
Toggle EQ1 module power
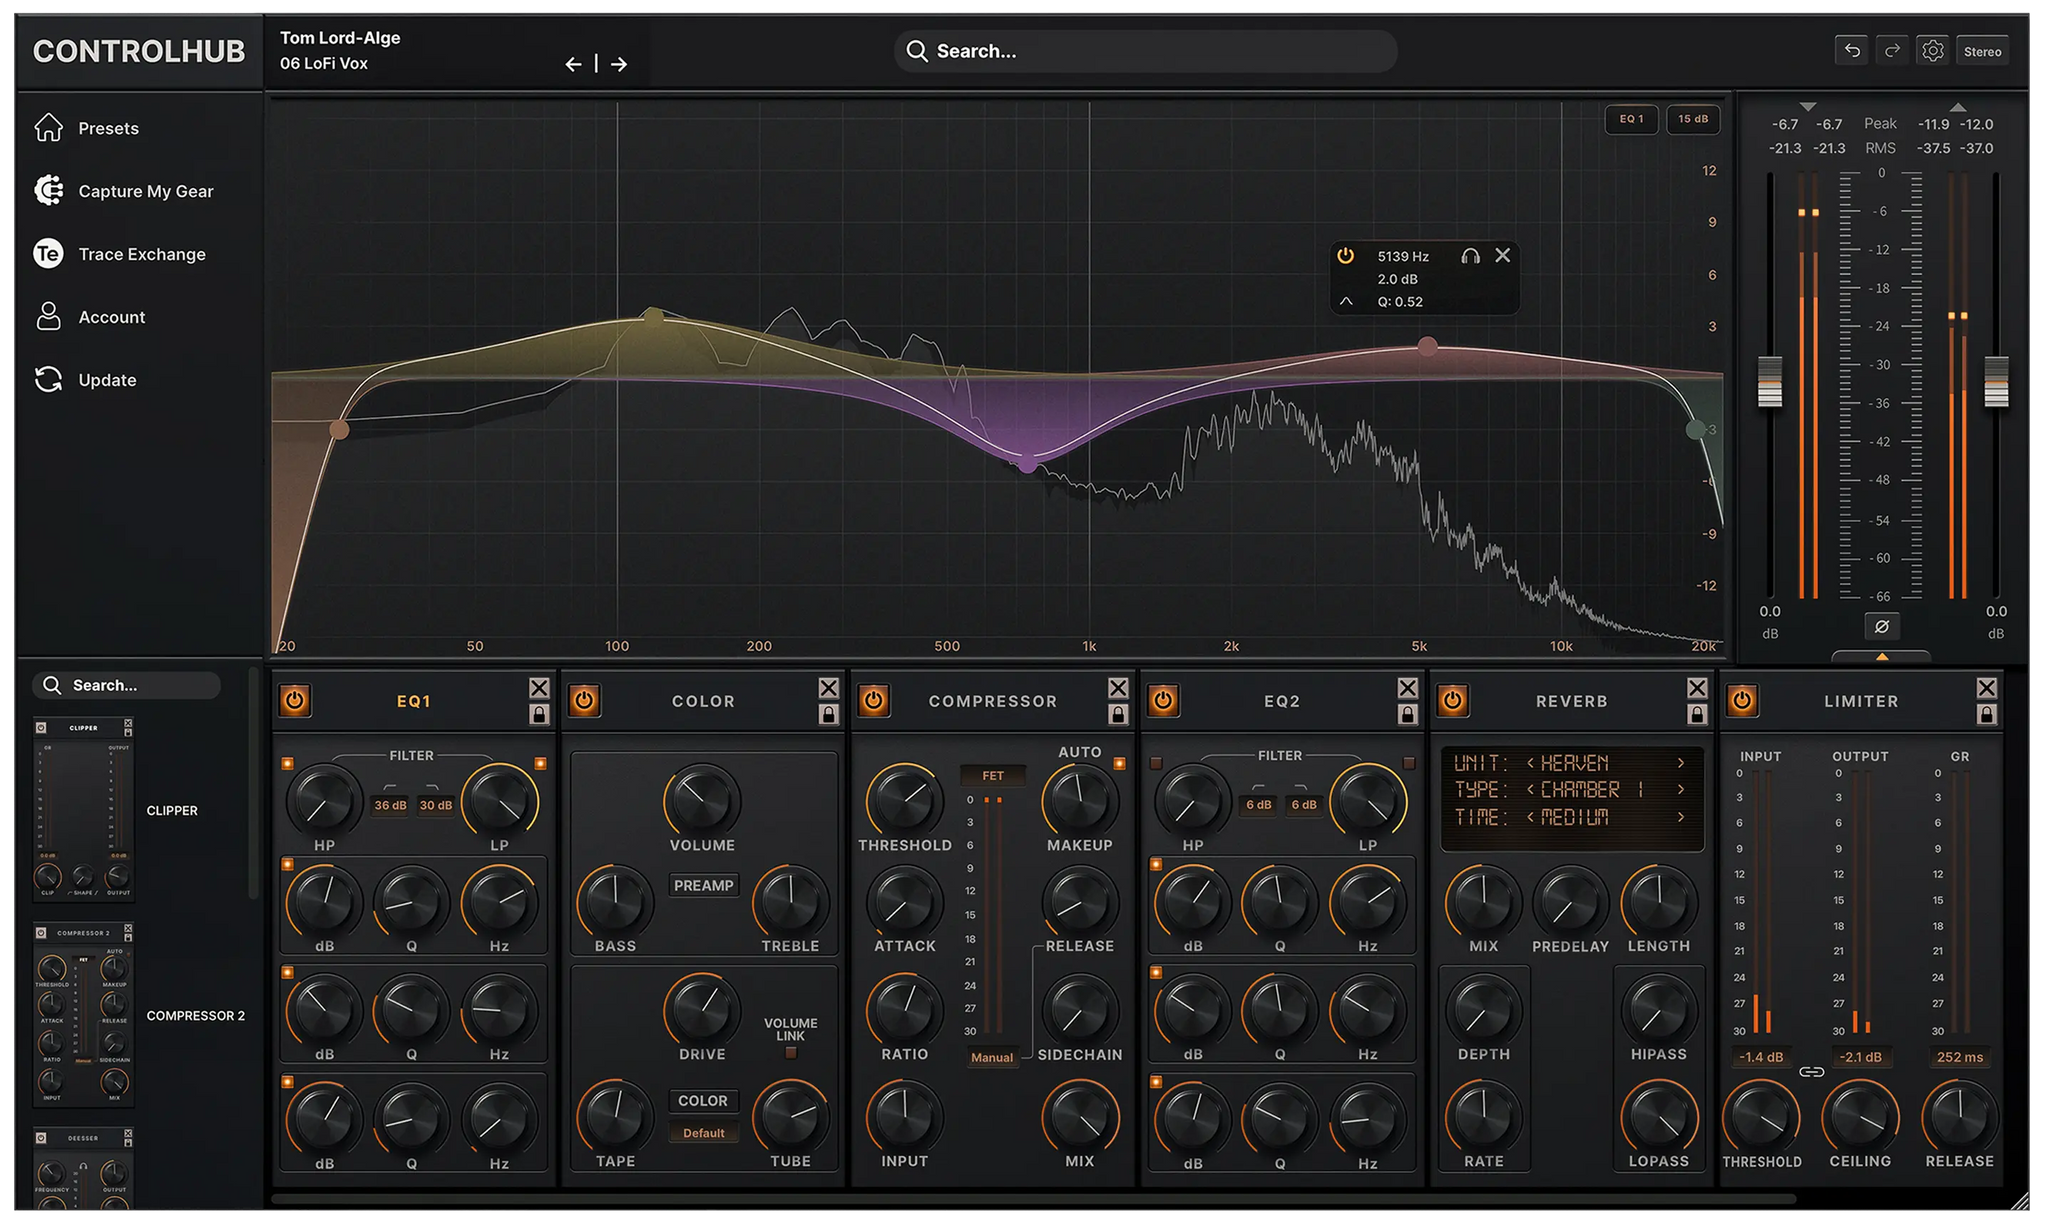click(x=295, y=700)
